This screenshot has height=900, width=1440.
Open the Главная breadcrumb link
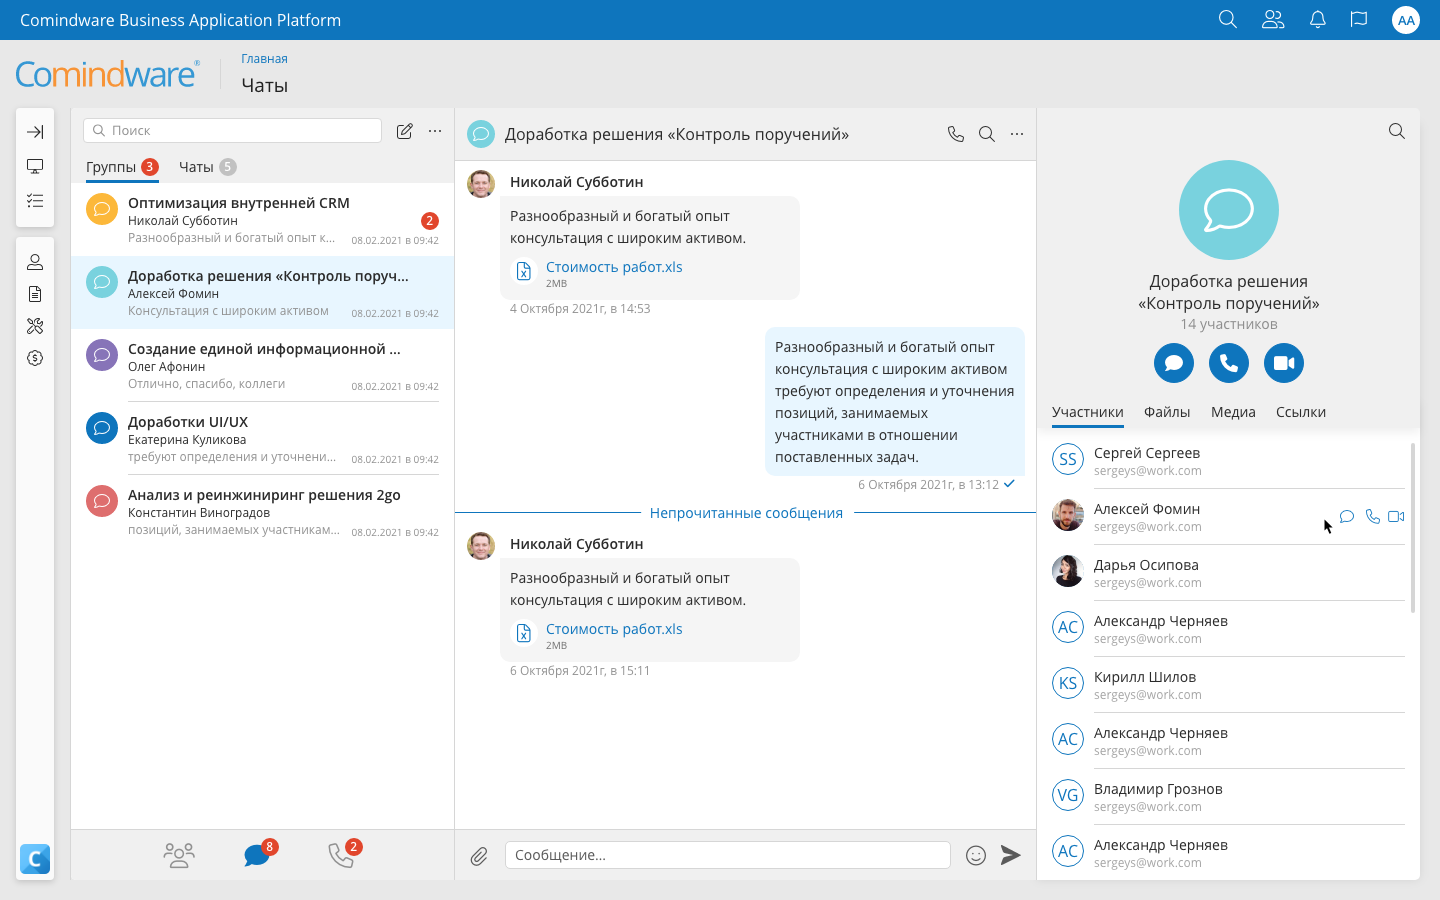(x=264, y=59)
